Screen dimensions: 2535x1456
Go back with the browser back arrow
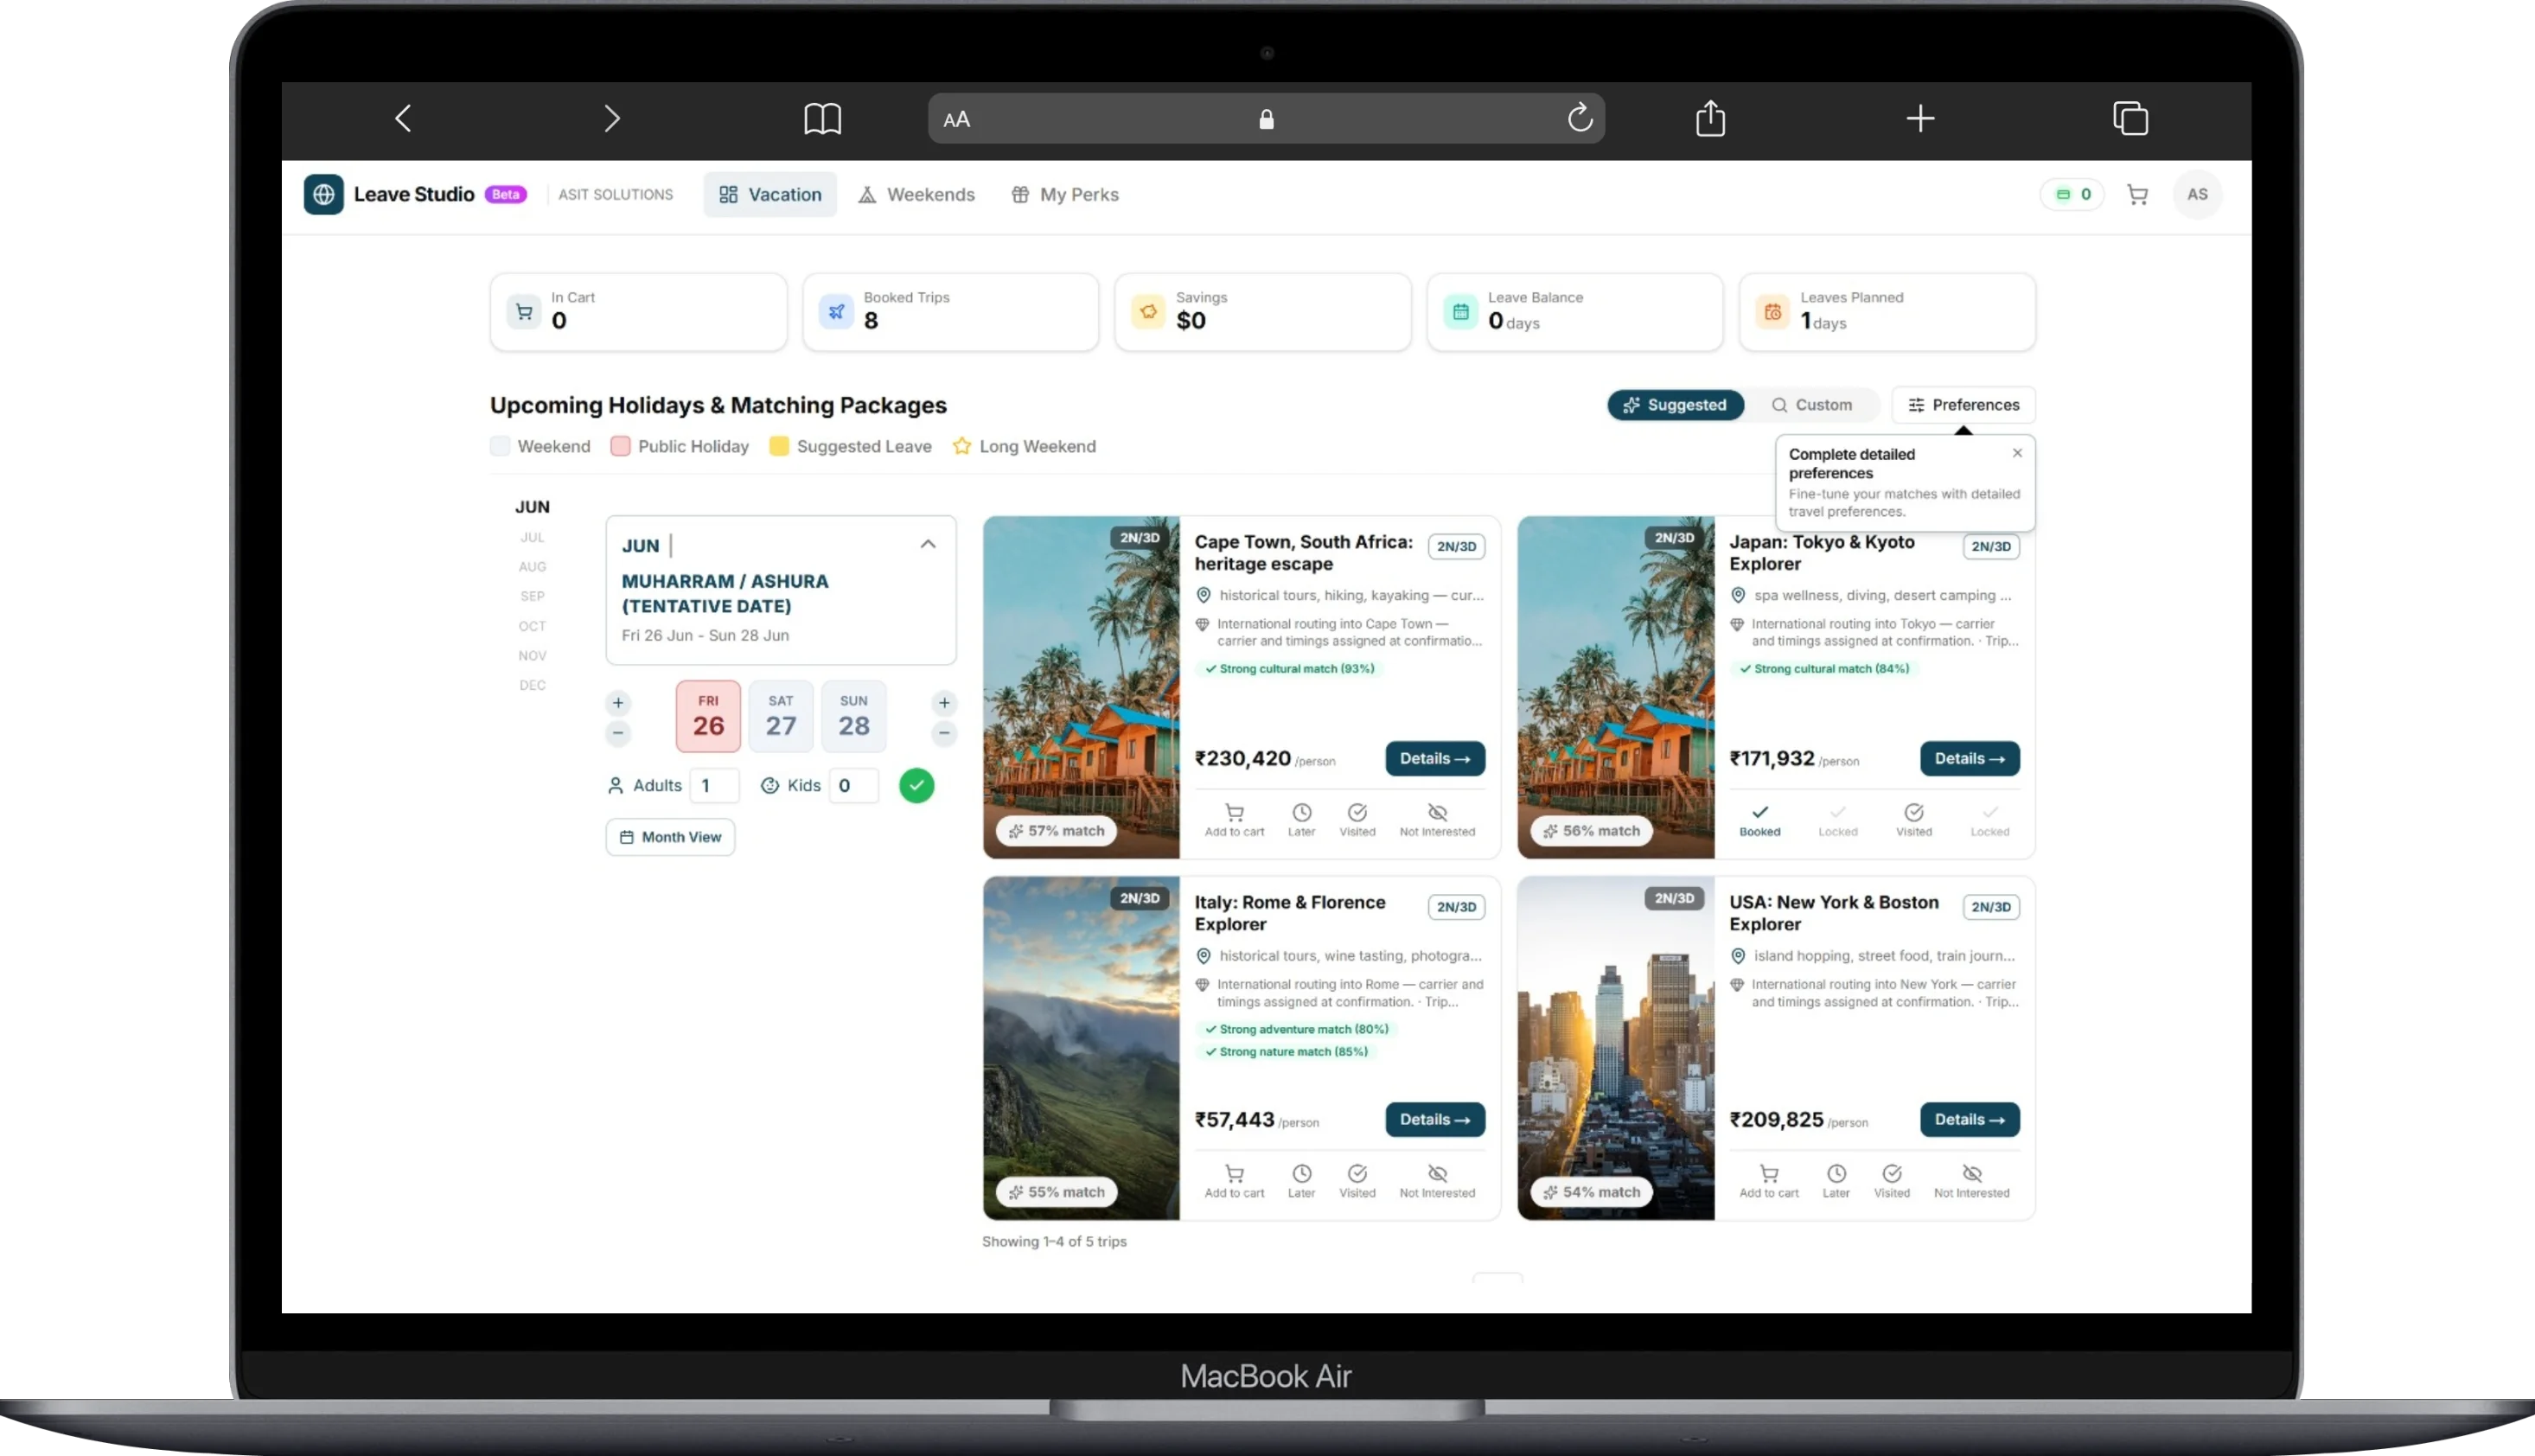click(x=403, y=119)
